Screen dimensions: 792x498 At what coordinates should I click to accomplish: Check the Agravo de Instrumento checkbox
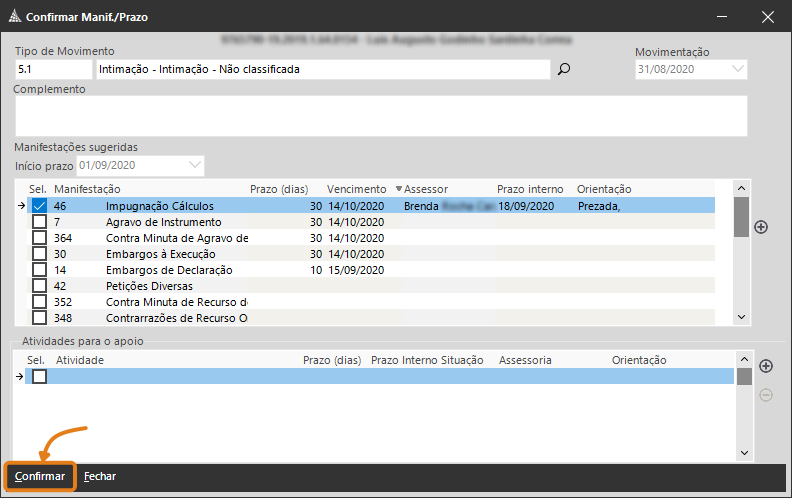click(x=39, y=222)
